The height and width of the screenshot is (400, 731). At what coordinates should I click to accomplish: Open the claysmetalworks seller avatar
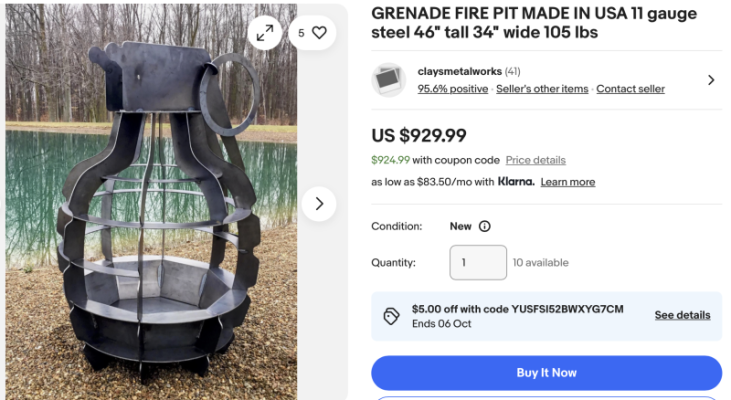[x=388, y=80]
